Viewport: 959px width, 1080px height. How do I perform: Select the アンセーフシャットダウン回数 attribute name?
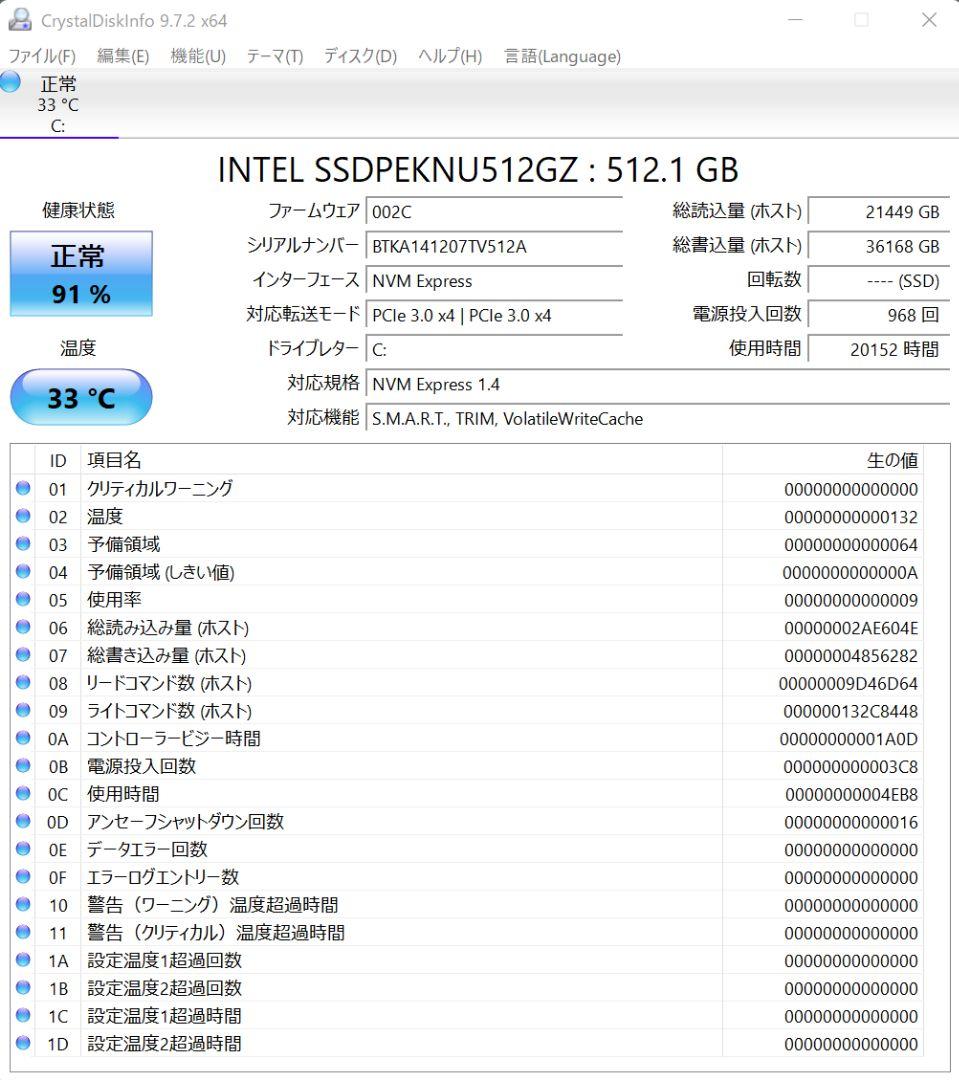coord(185,822)
